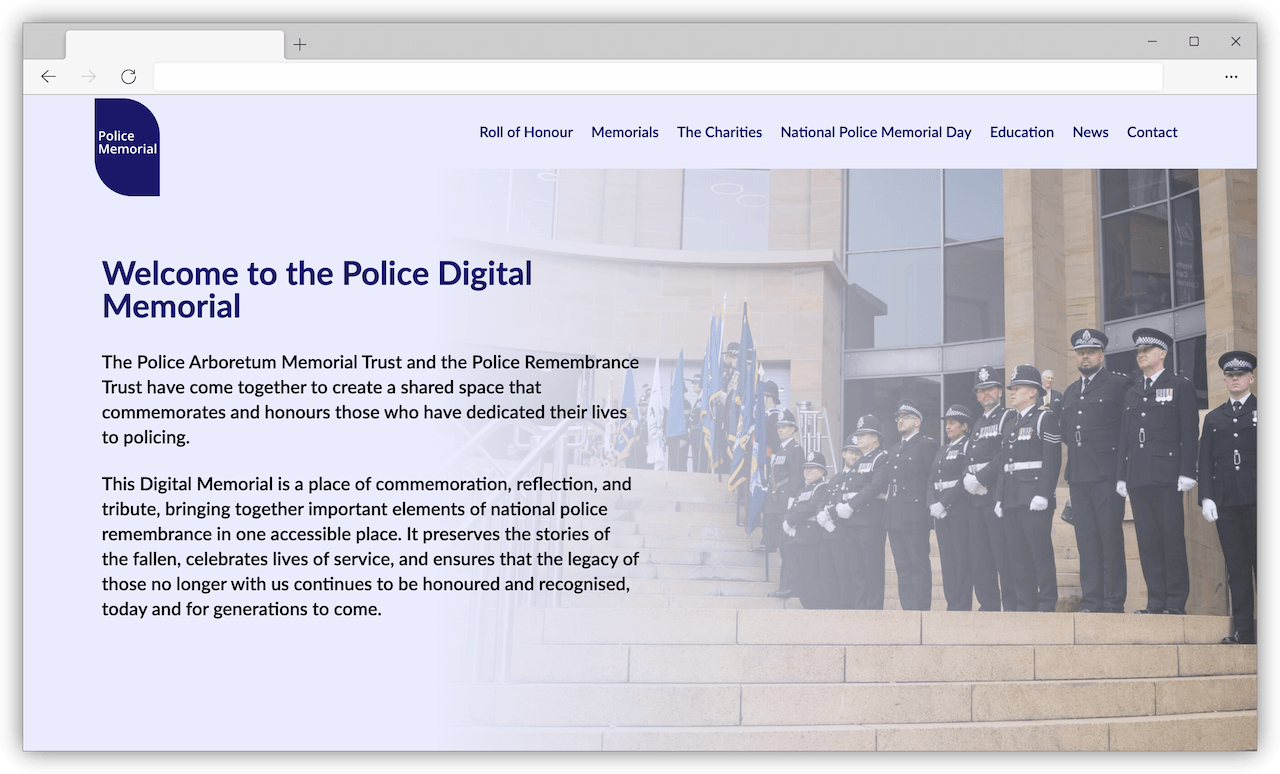Close the browser window
This screenshot has height=774, width=1280.
click(x=1236, y=42)
